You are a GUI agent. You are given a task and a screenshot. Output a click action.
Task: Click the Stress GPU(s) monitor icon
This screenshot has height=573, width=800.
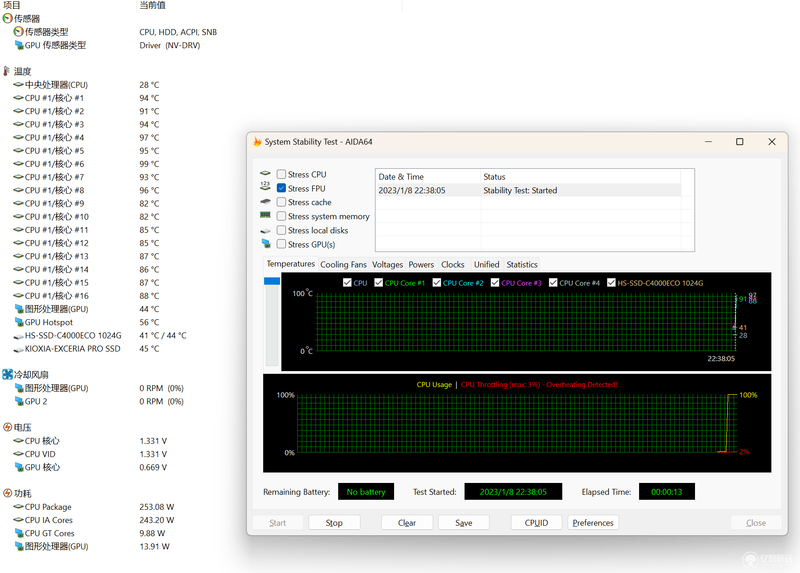point(266,243)
